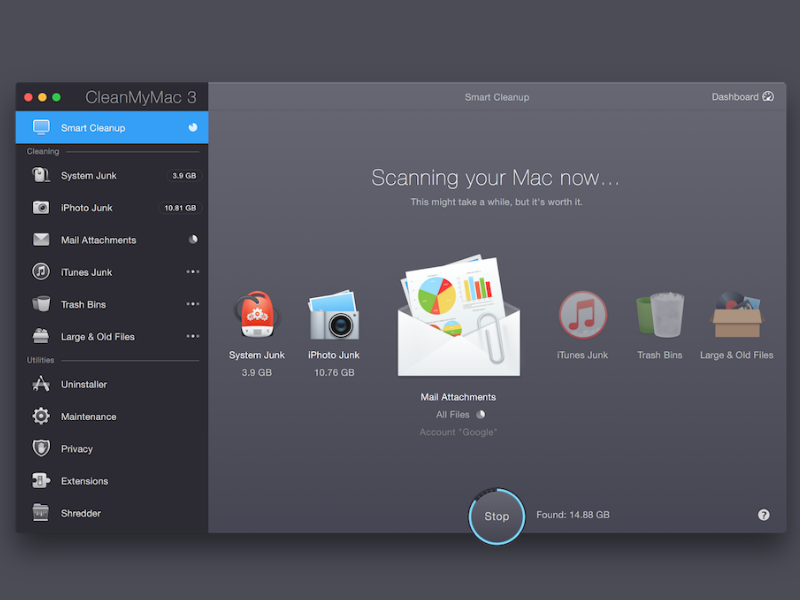This screenshot has height=600, width=800.
Task: Click the Uninstaller icon in sidebar
Action: pos(41,384)
